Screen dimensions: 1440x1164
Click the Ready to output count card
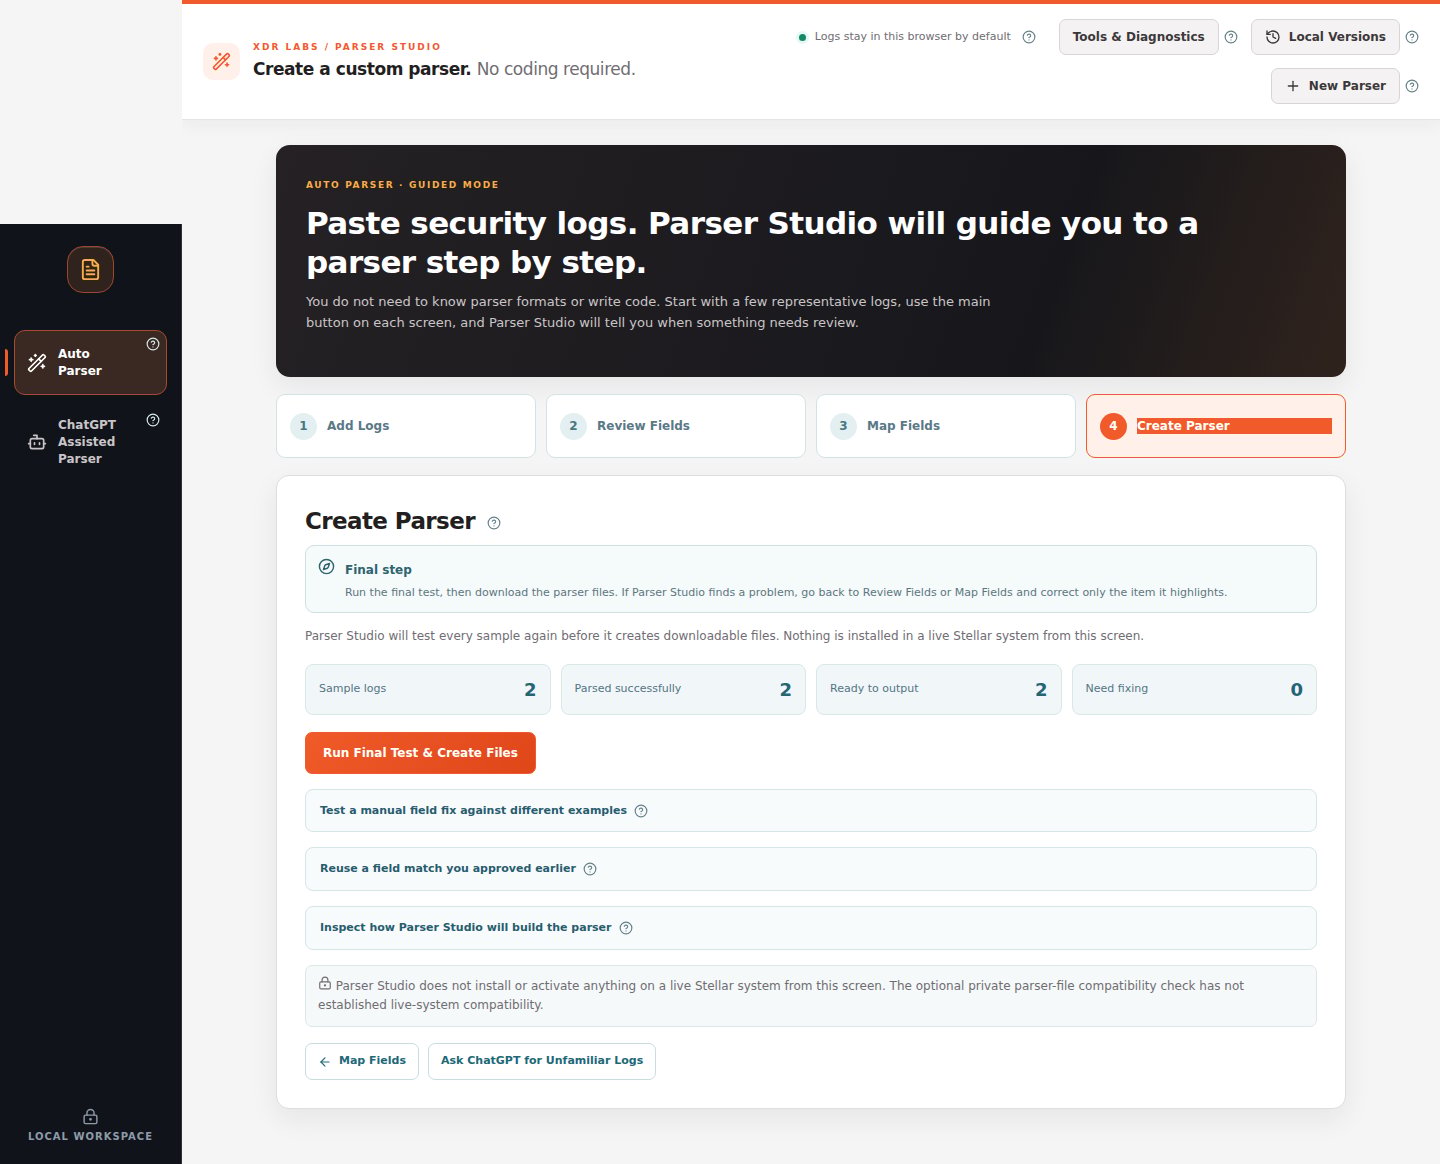tap(939, 689)
